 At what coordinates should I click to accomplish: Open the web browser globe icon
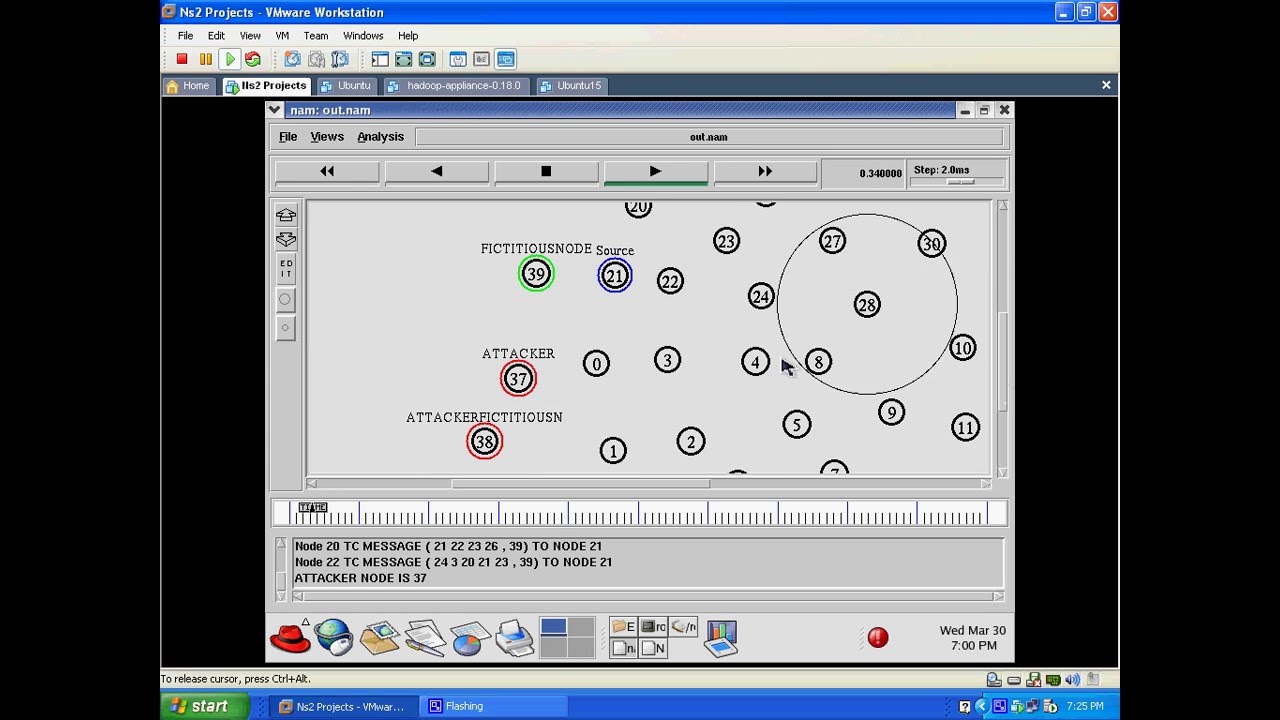tap(333, 637)
